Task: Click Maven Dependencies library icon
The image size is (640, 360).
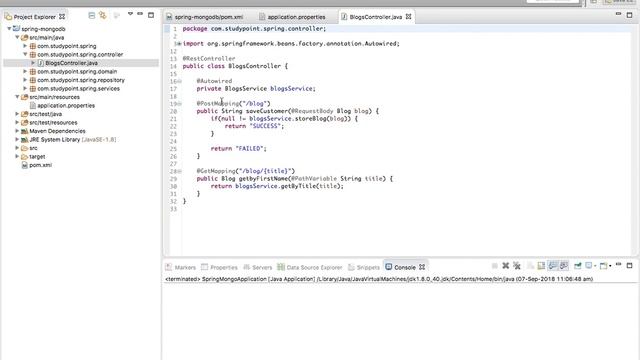Action: [x=24, y=131]
